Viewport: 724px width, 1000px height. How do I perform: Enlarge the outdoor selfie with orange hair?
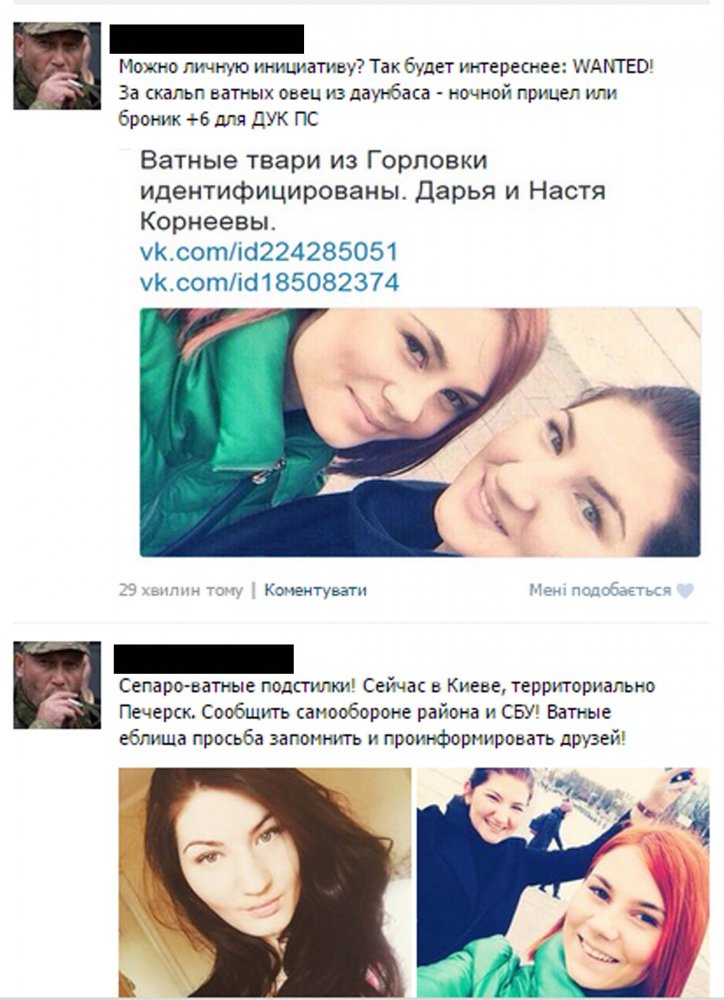click(x=563, y=883)
